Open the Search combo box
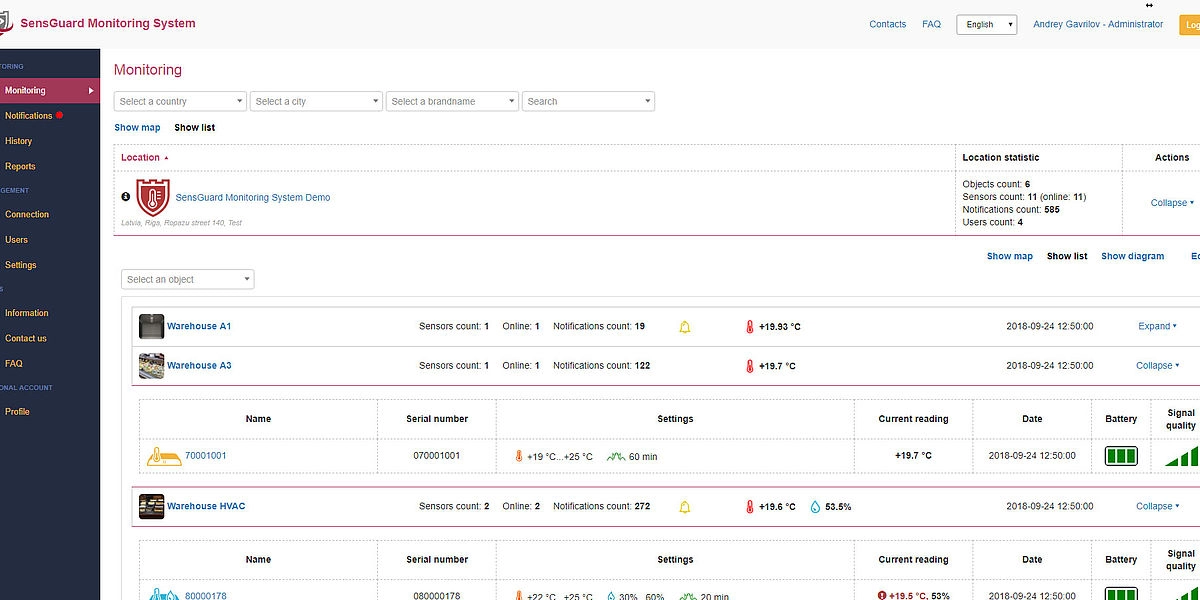The width and height of the screenshot is (1200, 600). (x=588, y=101)
